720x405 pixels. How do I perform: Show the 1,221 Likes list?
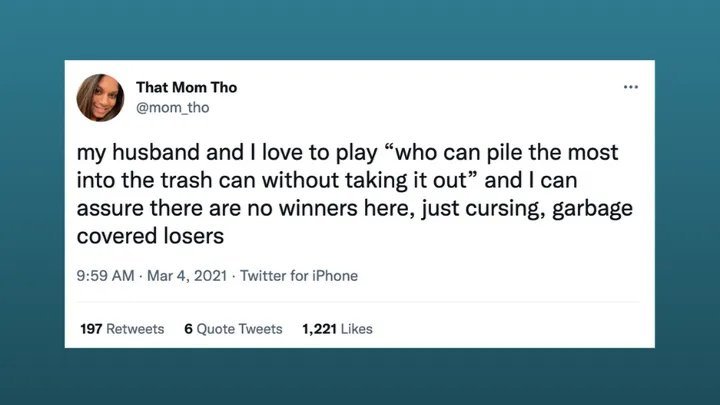click(337, 328)
